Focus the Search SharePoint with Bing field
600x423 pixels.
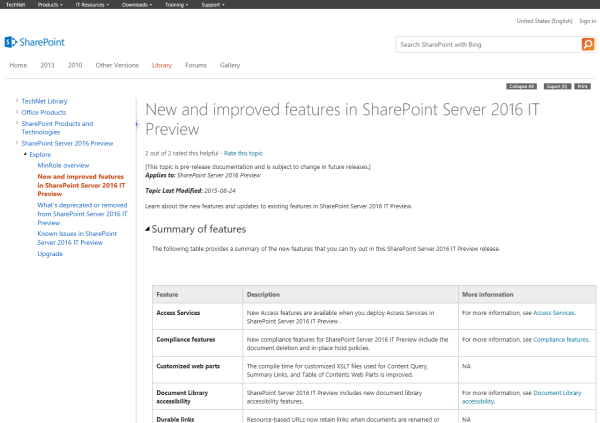pos(487,44)
